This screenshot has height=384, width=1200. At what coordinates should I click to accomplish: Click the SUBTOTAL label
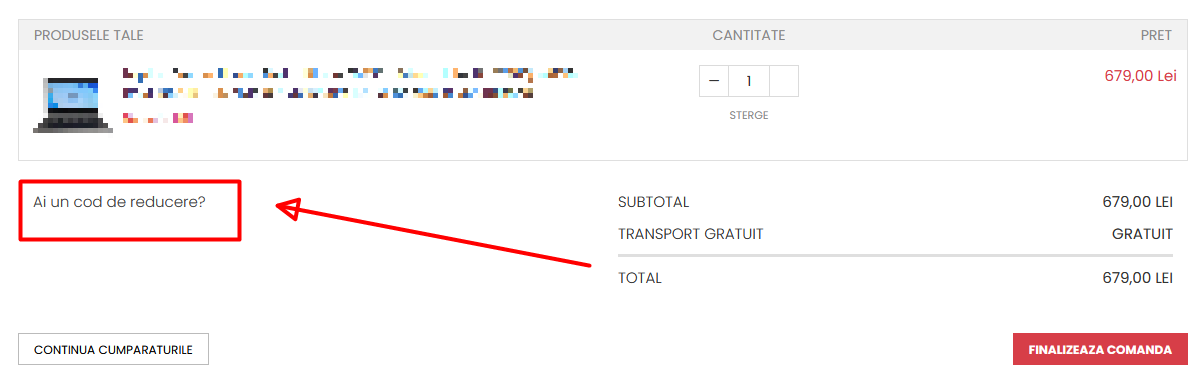(x=654, y=202)
